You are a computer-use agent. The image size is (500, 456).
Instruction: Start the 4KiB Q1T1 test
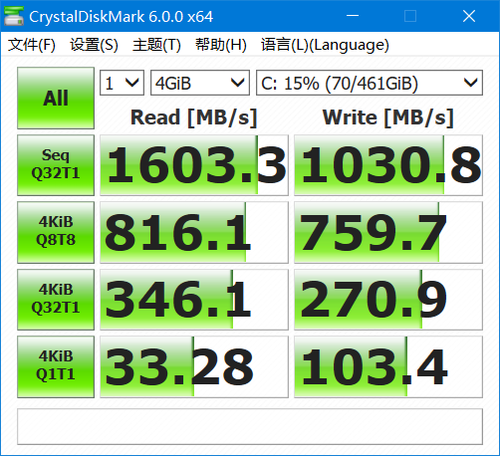(56, 366)
